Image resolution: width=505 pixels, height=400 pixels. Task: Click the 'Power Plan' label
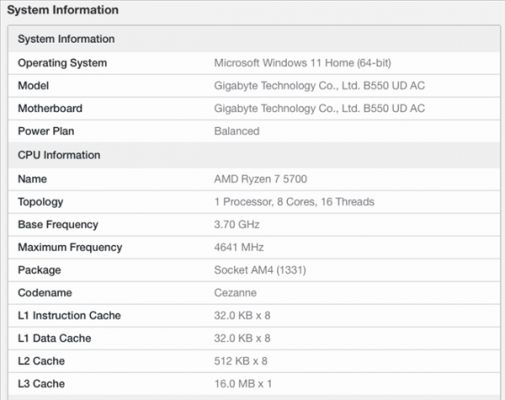[x=46, y=131]
